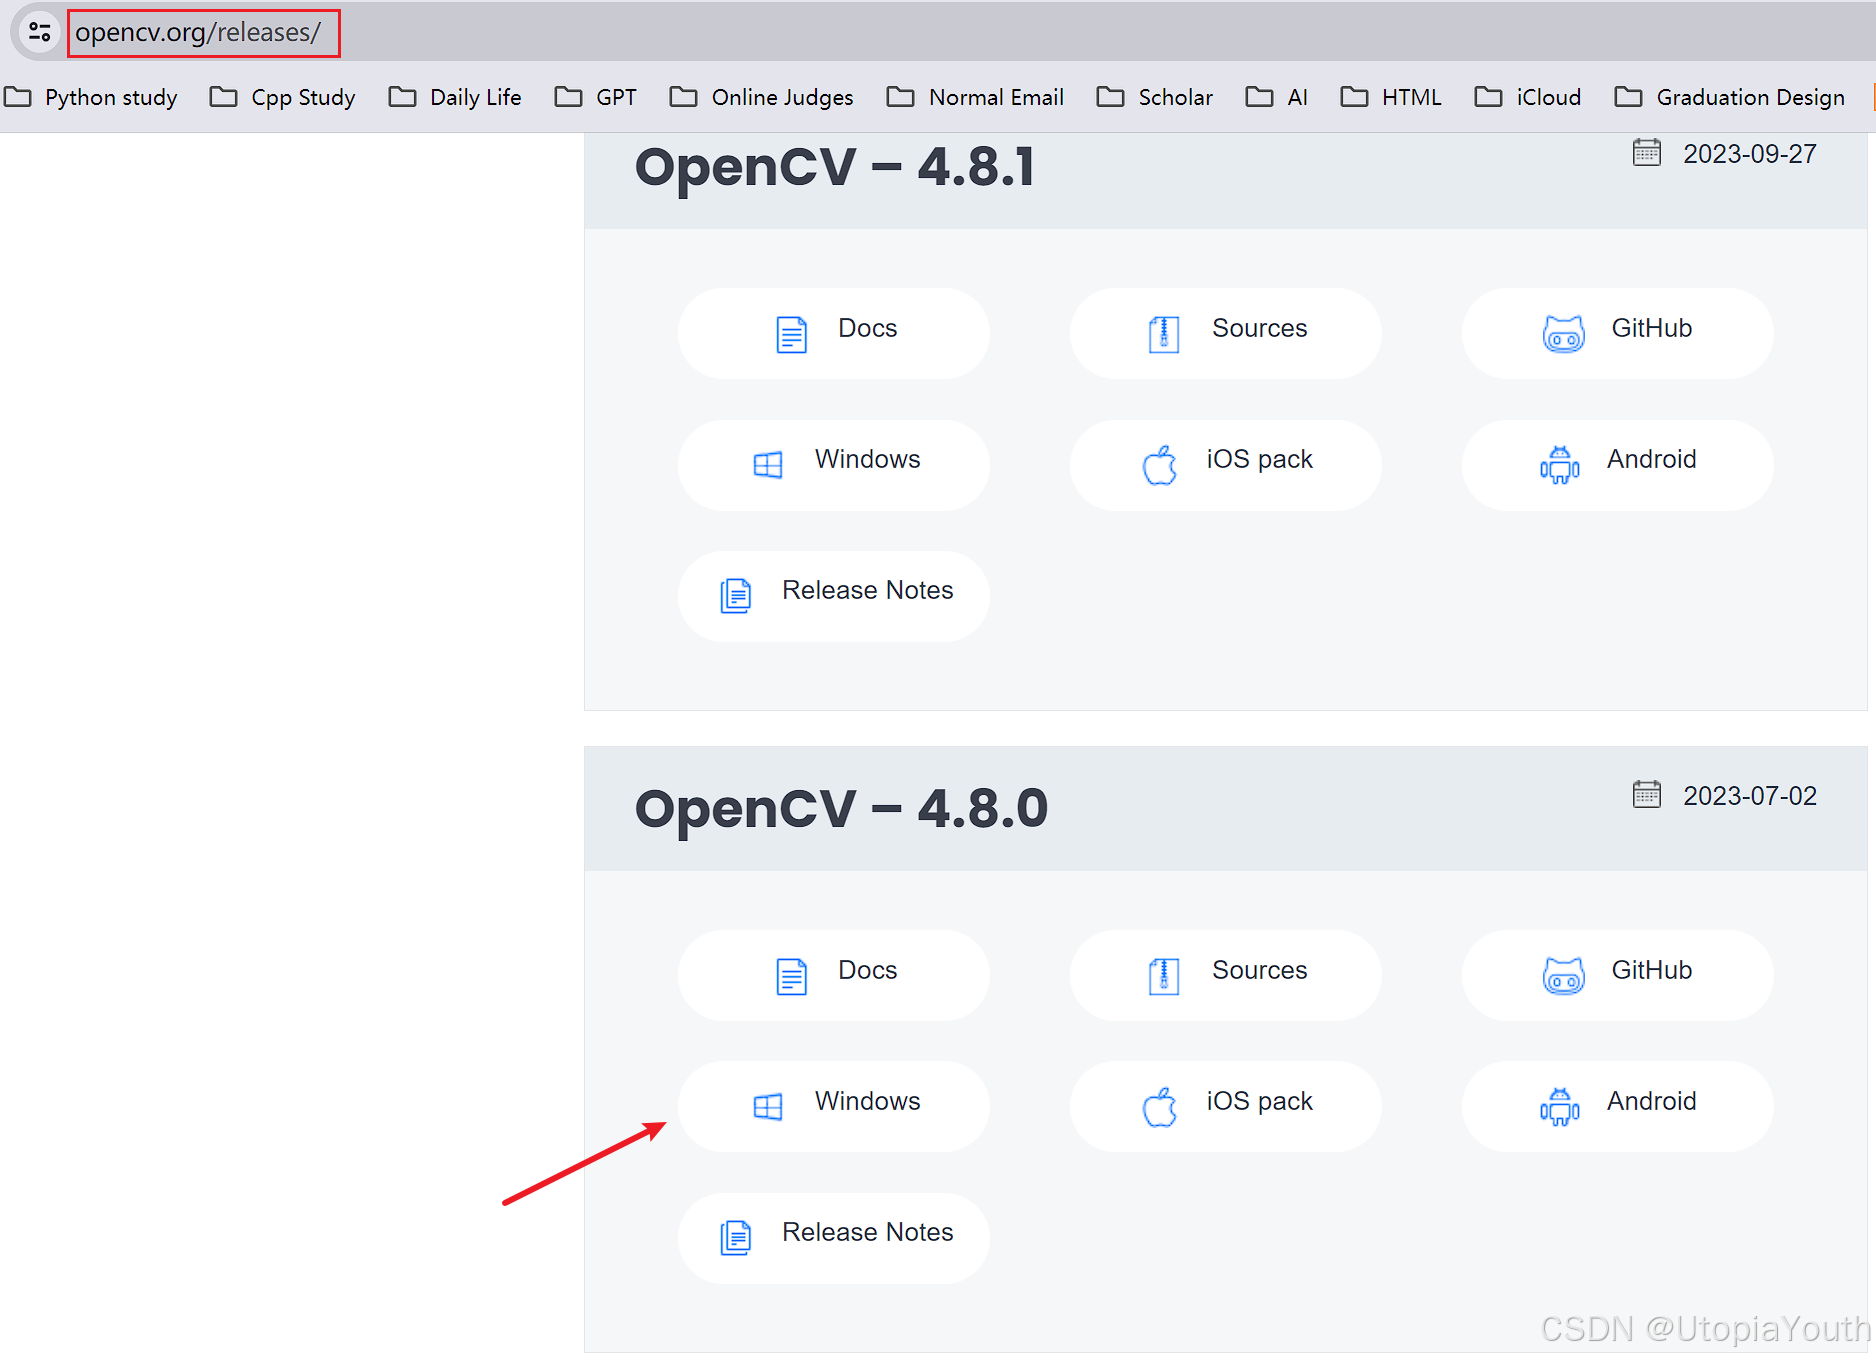Download iOS pack for OpenCV 4.8.0
The height and width of the screenshot is (1361, 1876).
click(x=1226, y=1106)
